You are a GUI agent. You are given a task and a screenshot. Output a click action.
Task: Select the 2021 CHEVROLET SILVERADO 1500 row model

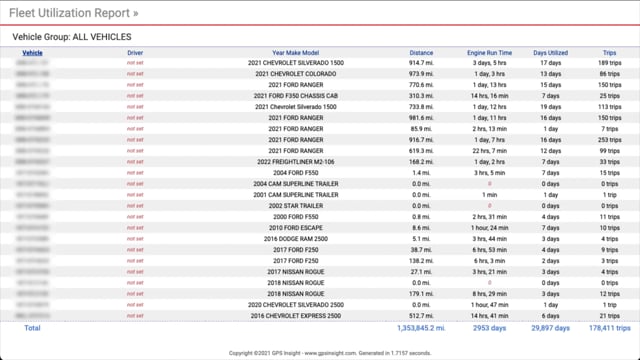(x=296, y=63)
